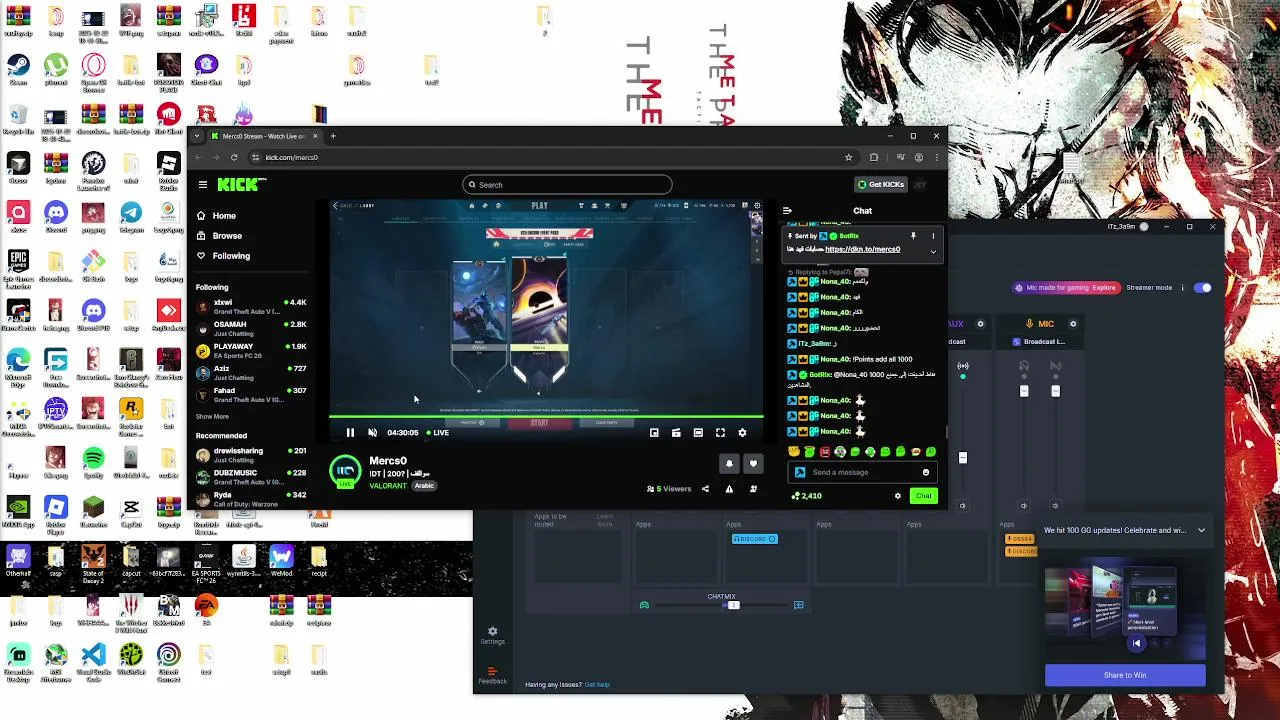Share the Mercs0 stream
Viewport: 1280px width, 720px height.
pyautogui.click(x=705, y=489)
